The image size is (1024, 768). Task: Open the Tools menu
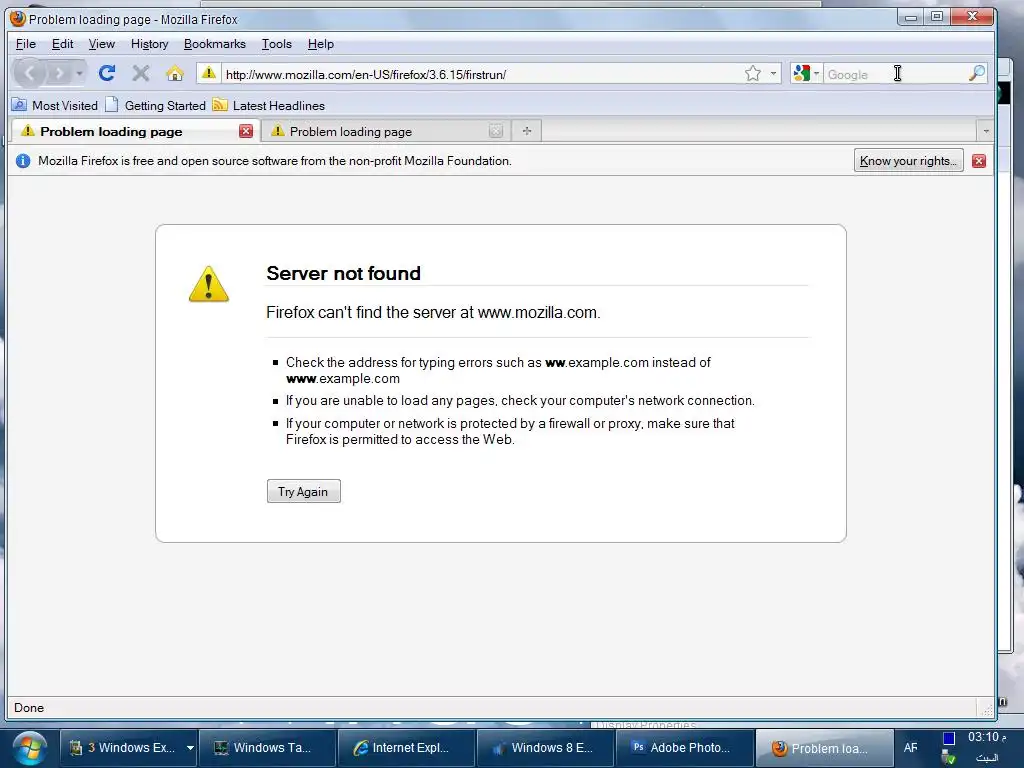[x=276, y=44]
